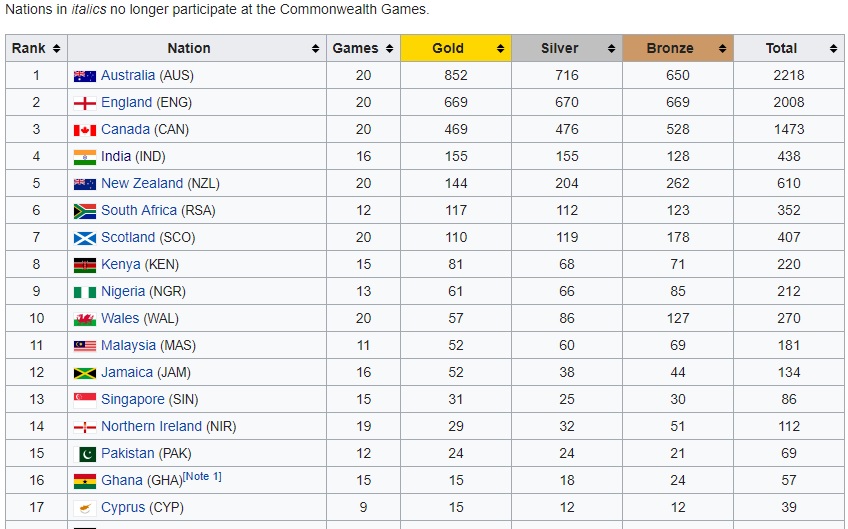Open the England link
The image size is (848, 529).
tap(127, 102)
